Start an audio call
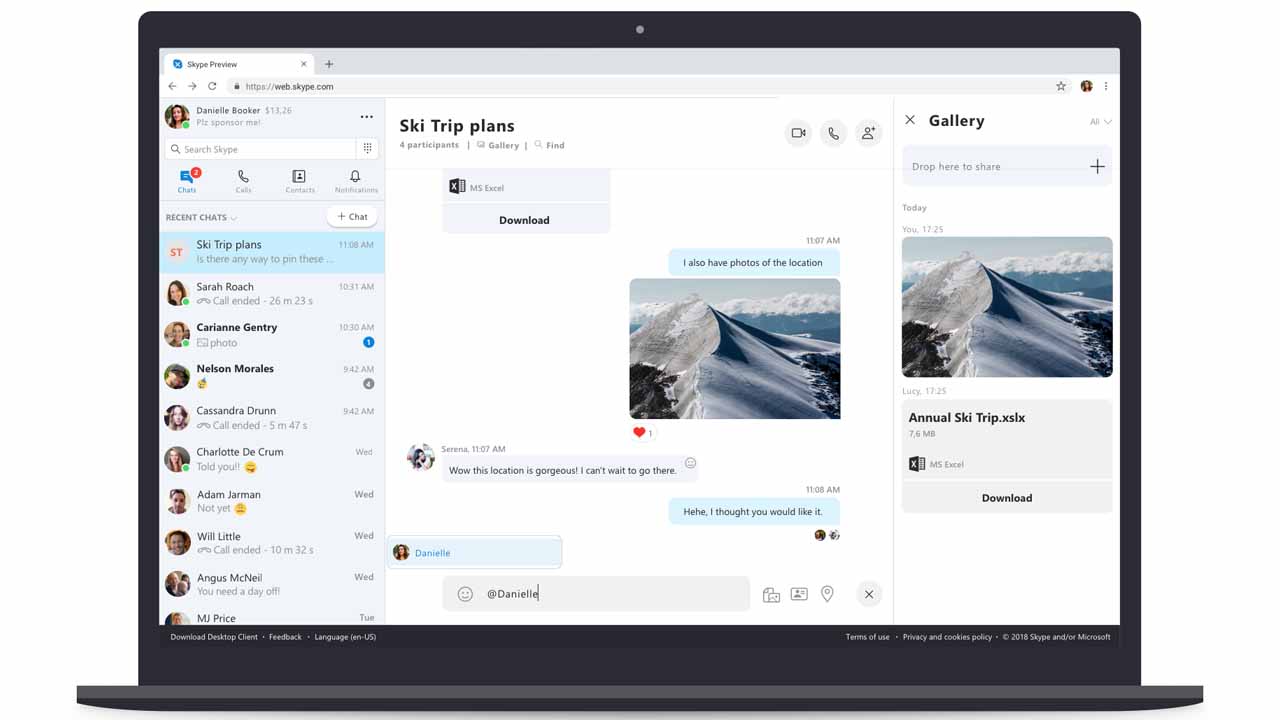 click(833, 132)
